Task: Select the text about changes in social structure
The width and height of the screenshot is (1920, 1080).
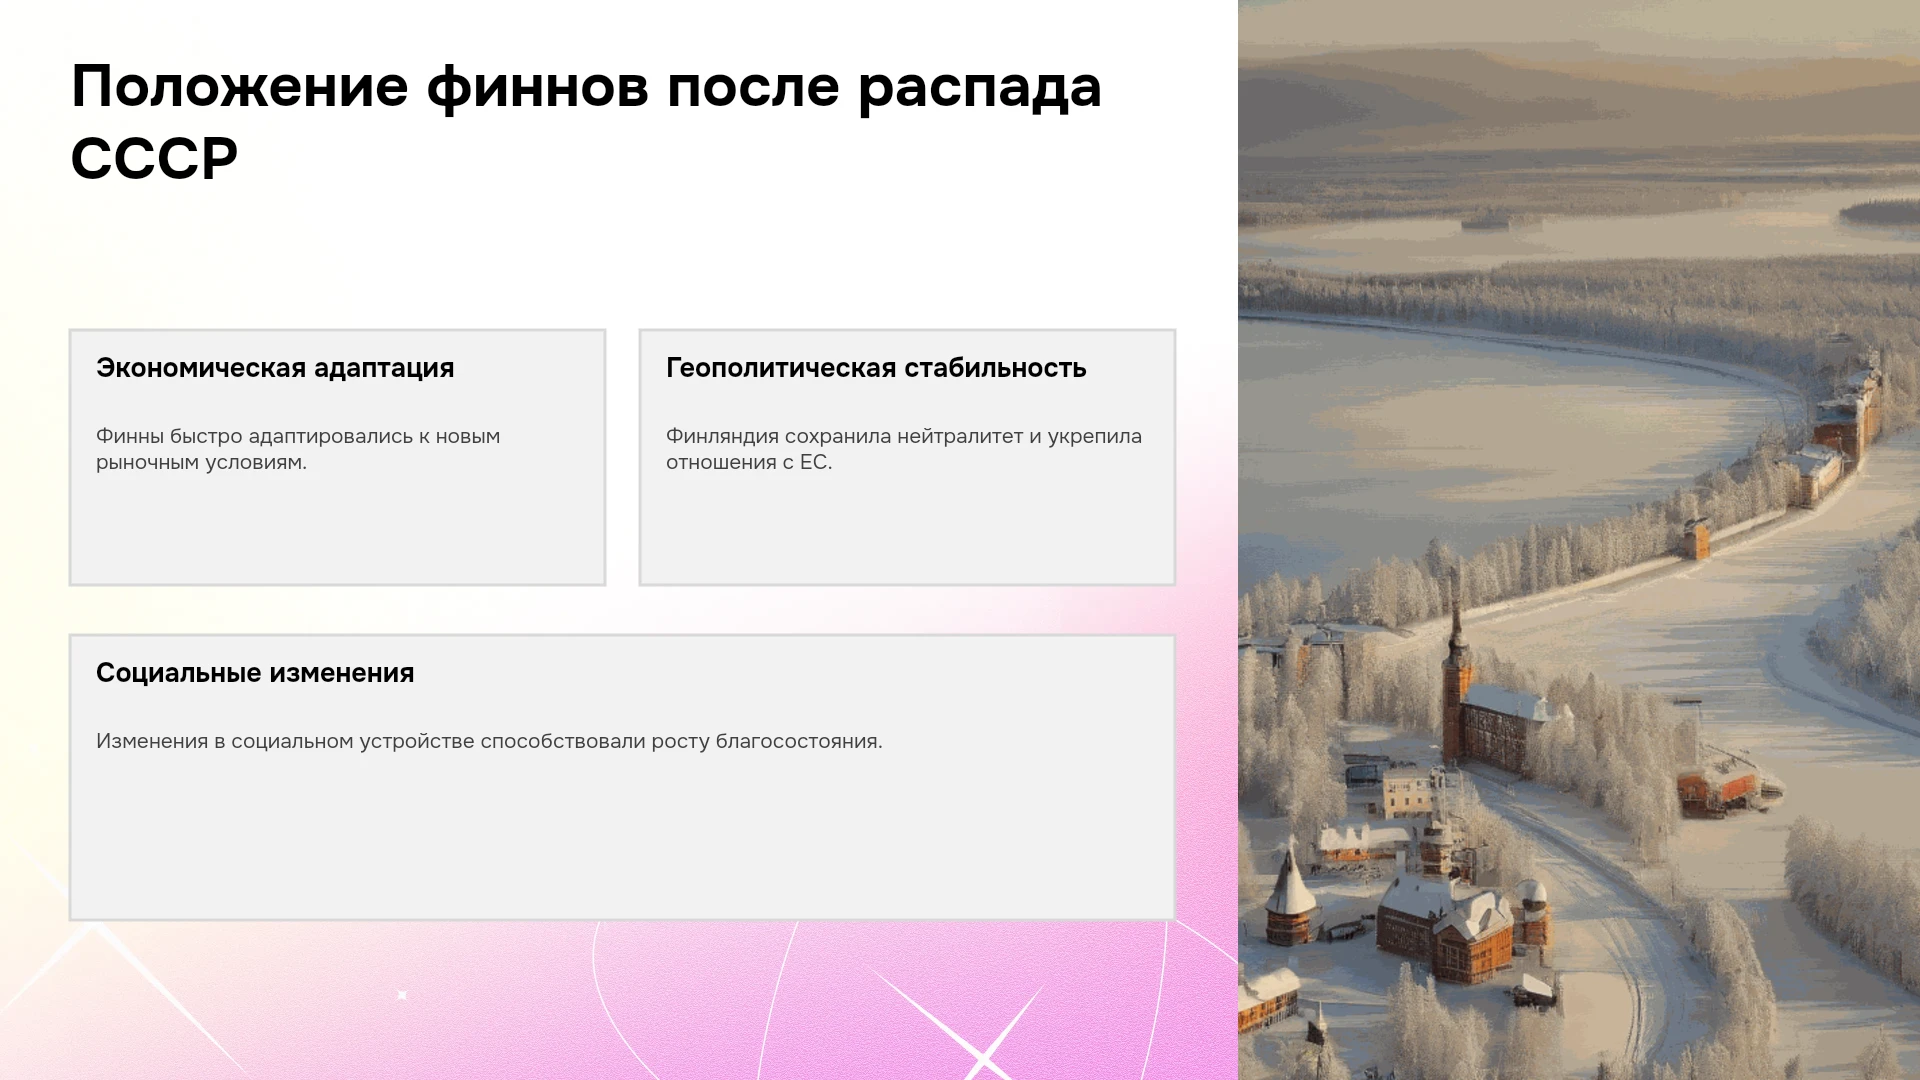Action: click(x=489, y=741)
